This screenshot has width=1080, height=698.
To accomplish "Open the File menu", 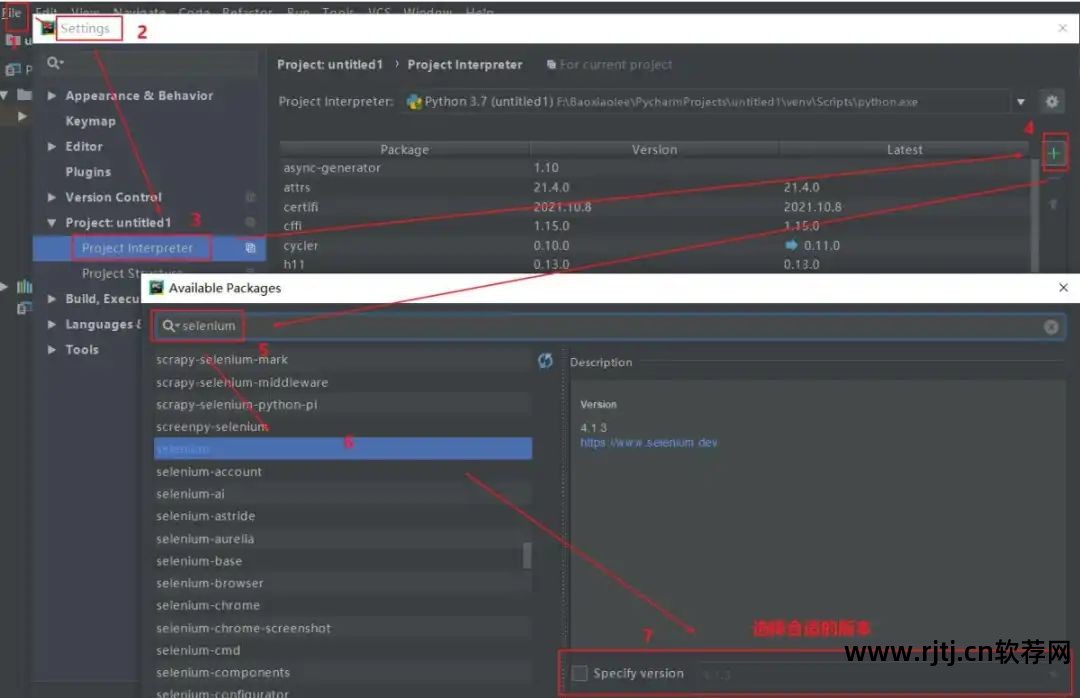I will (12, 12).
